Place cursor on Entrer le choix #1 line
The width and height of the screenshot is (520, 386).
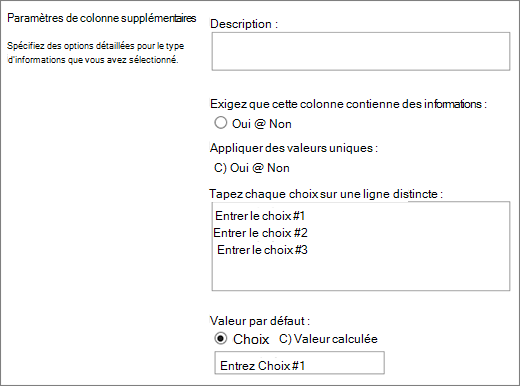(260, 216)
